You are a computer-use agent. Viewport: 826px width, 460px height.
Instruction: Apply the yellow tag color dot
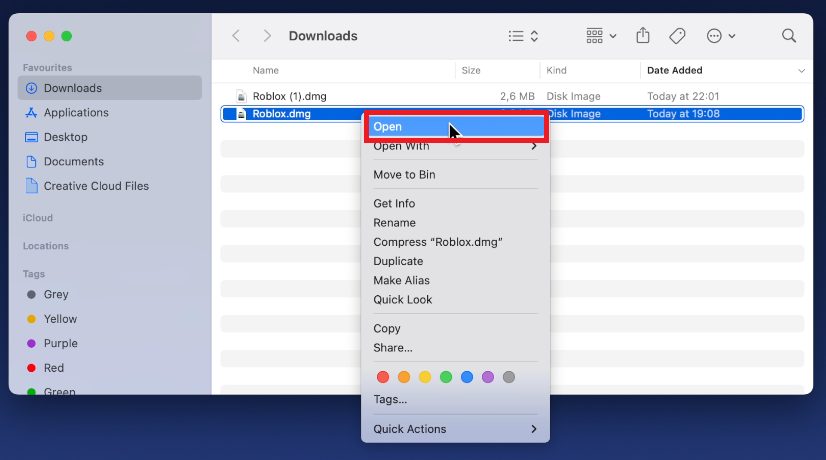(x=425, y=377)
